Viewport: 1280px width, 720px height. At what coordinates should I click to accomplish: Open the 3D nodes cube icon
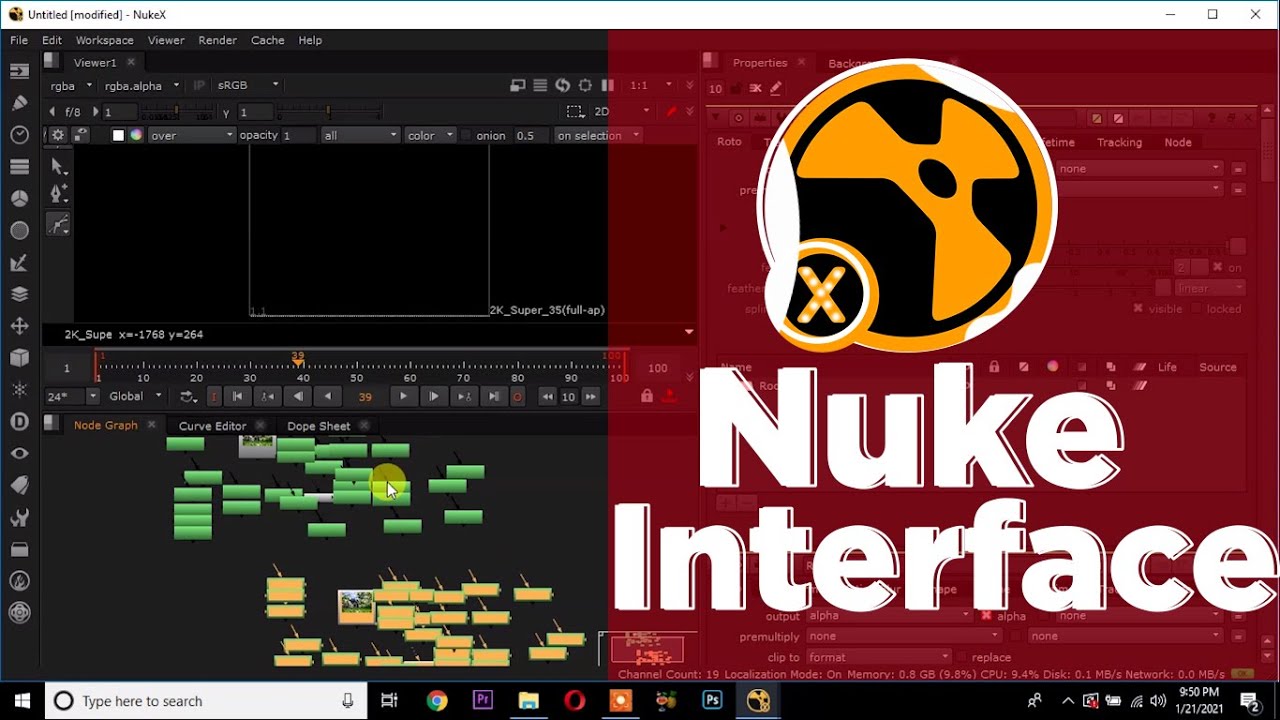[x=19, y=357]
